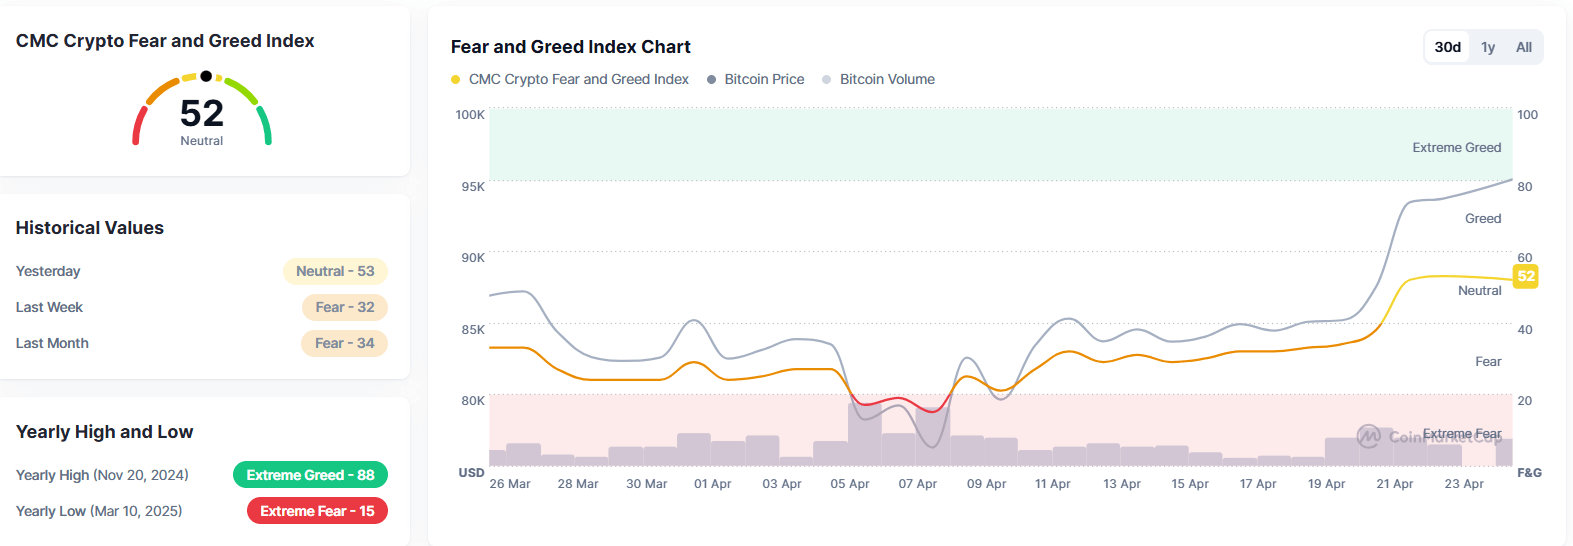Click the Greed zone label in chart
The width and height of the screenshot is (1573, 546).
(x=1483, y=218)
